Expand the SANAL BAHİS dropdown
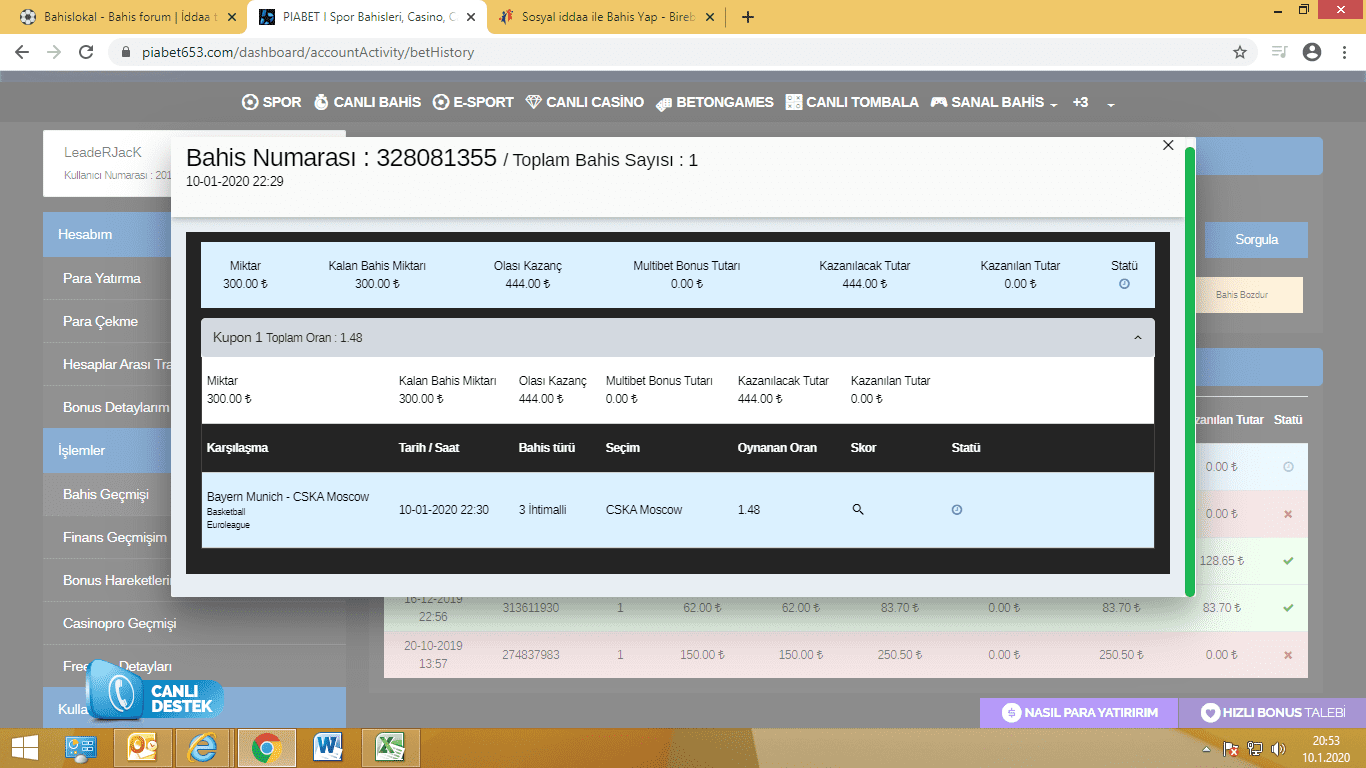 [994, 102]
